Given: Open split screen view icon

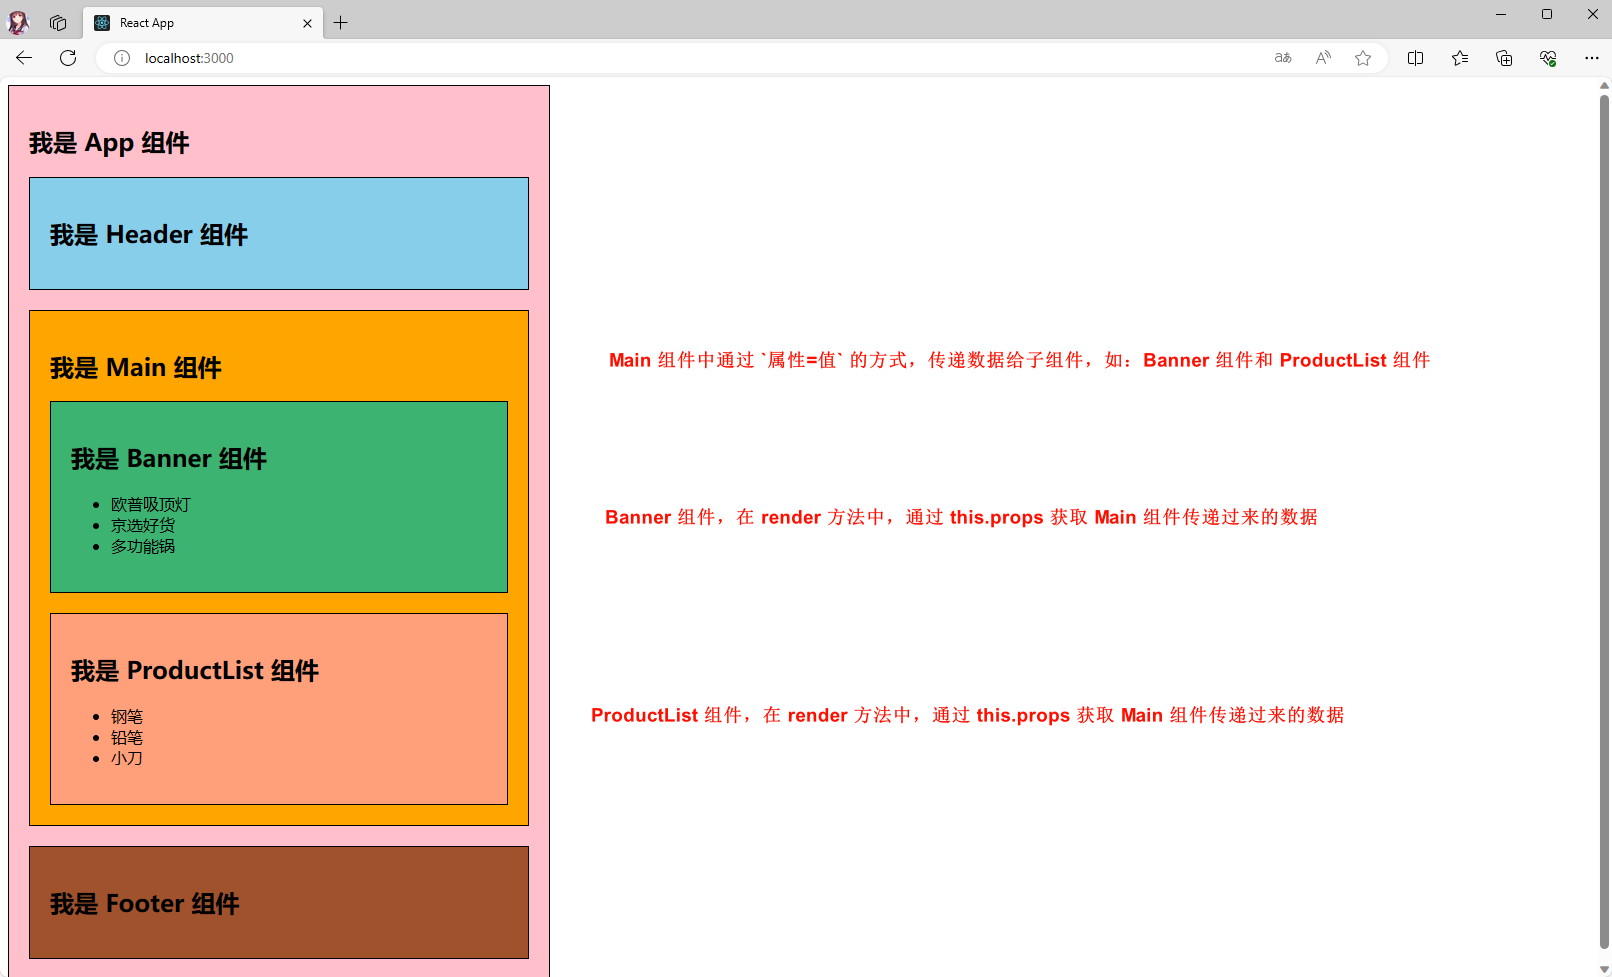Looking at the screenshot, I should 1415,58.
